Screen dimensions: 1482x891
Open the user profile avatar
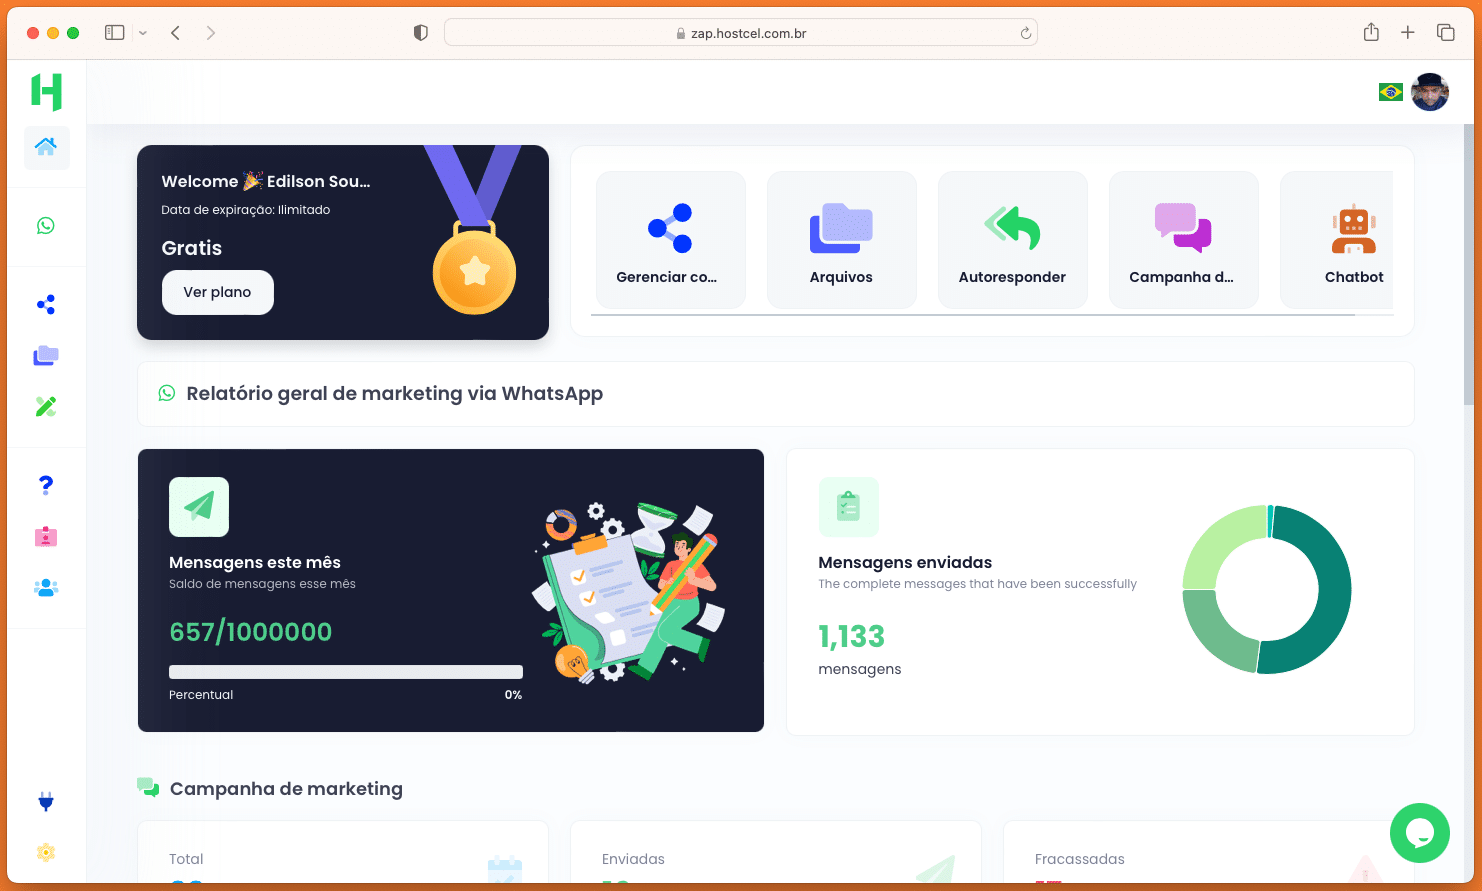[1430, 92]
